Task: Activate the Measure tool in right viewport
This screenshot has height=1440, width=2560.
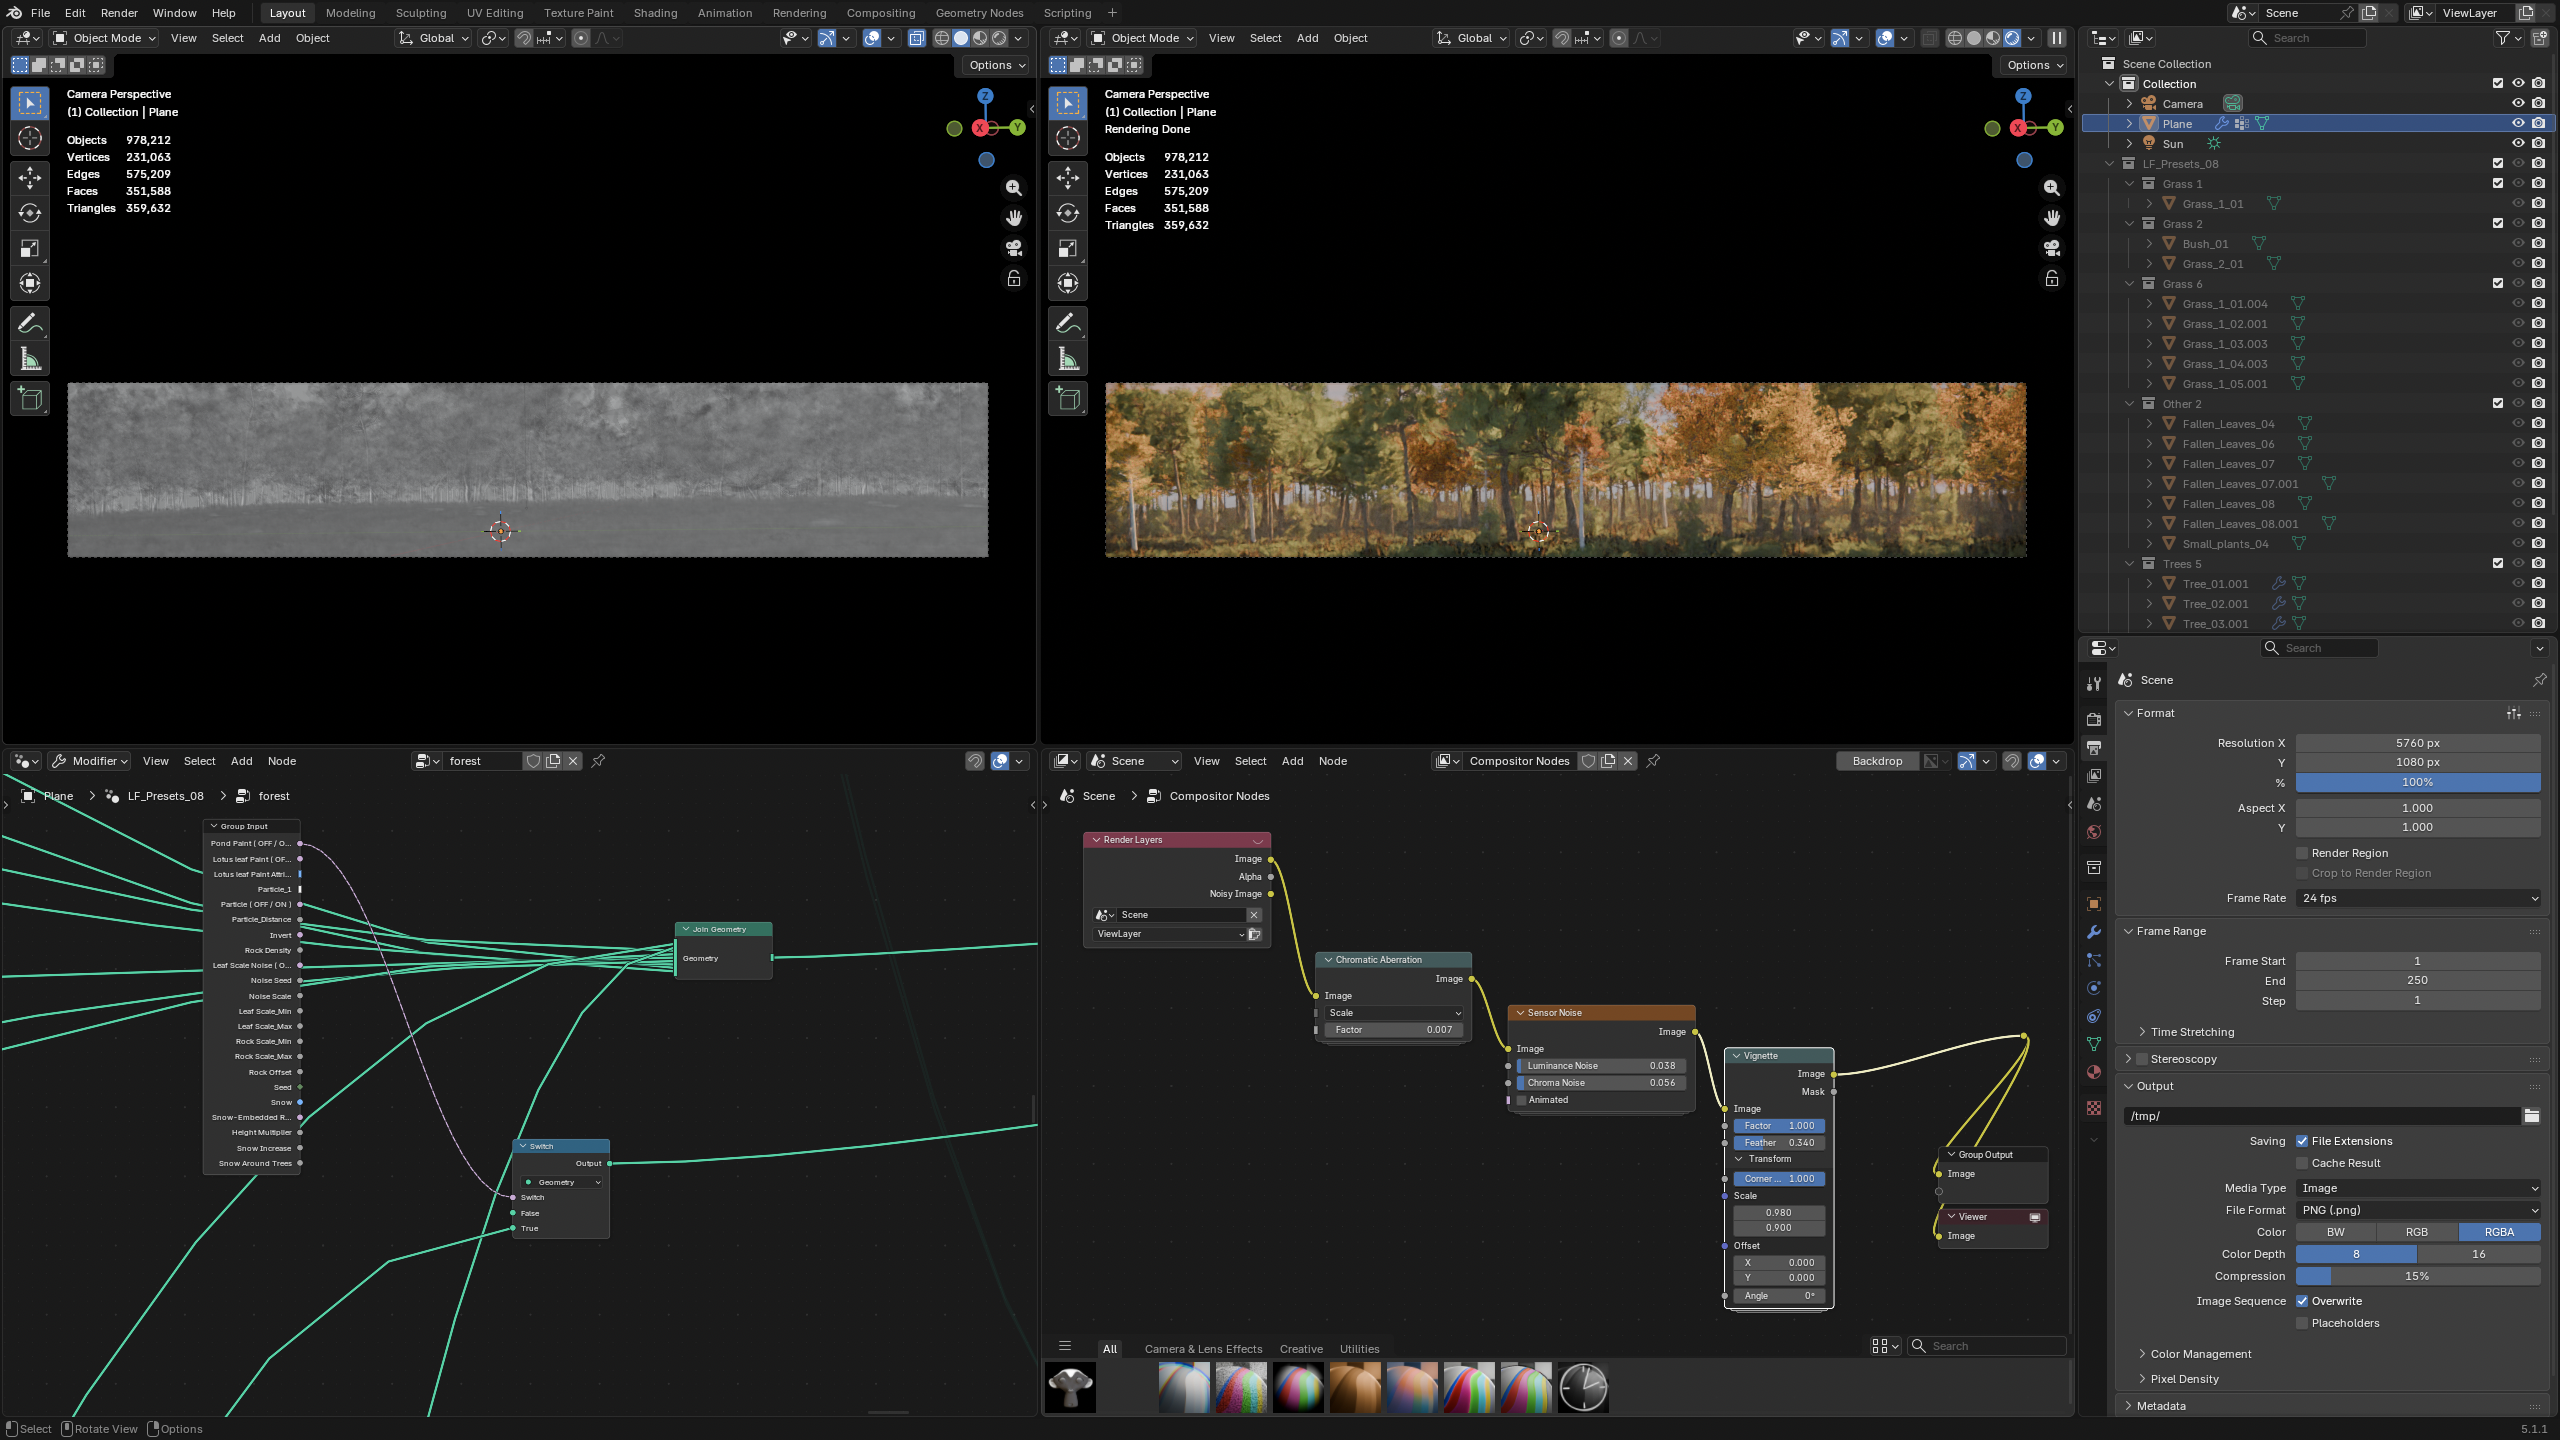Action: click(x=1068, y=359)
